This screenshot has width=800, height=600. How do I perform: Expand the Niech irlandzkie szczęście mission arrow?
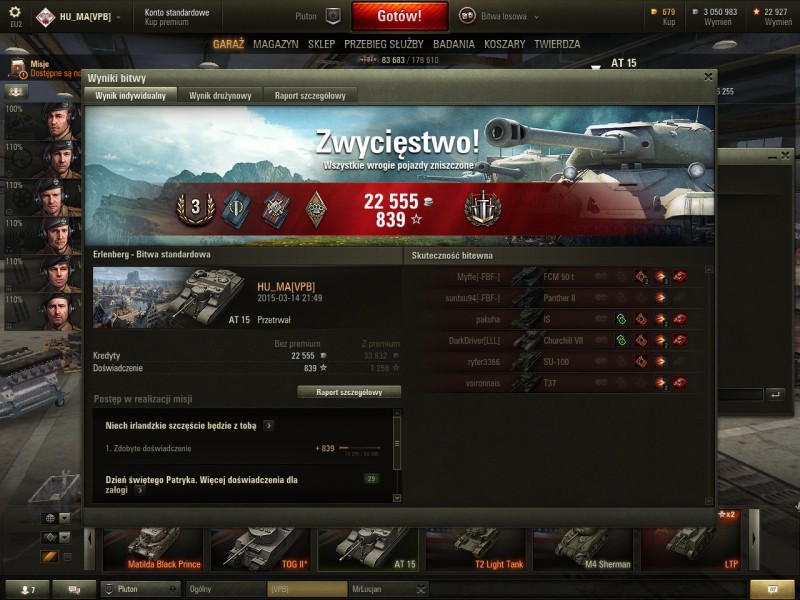tap(268, 426)
